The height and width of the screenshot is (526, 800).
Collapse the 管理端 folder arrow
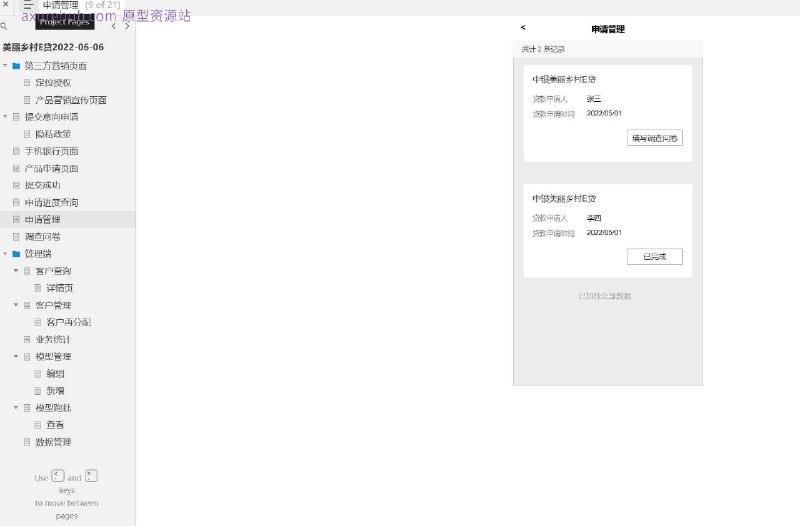5,254
